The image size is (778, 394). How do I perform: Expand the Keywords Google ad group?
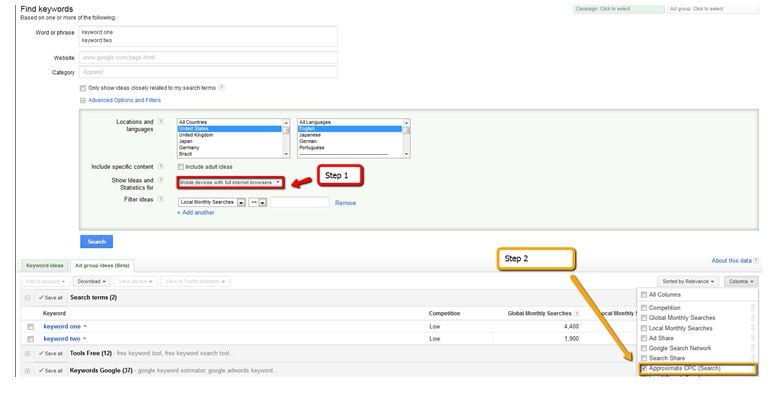click(27, 371)
